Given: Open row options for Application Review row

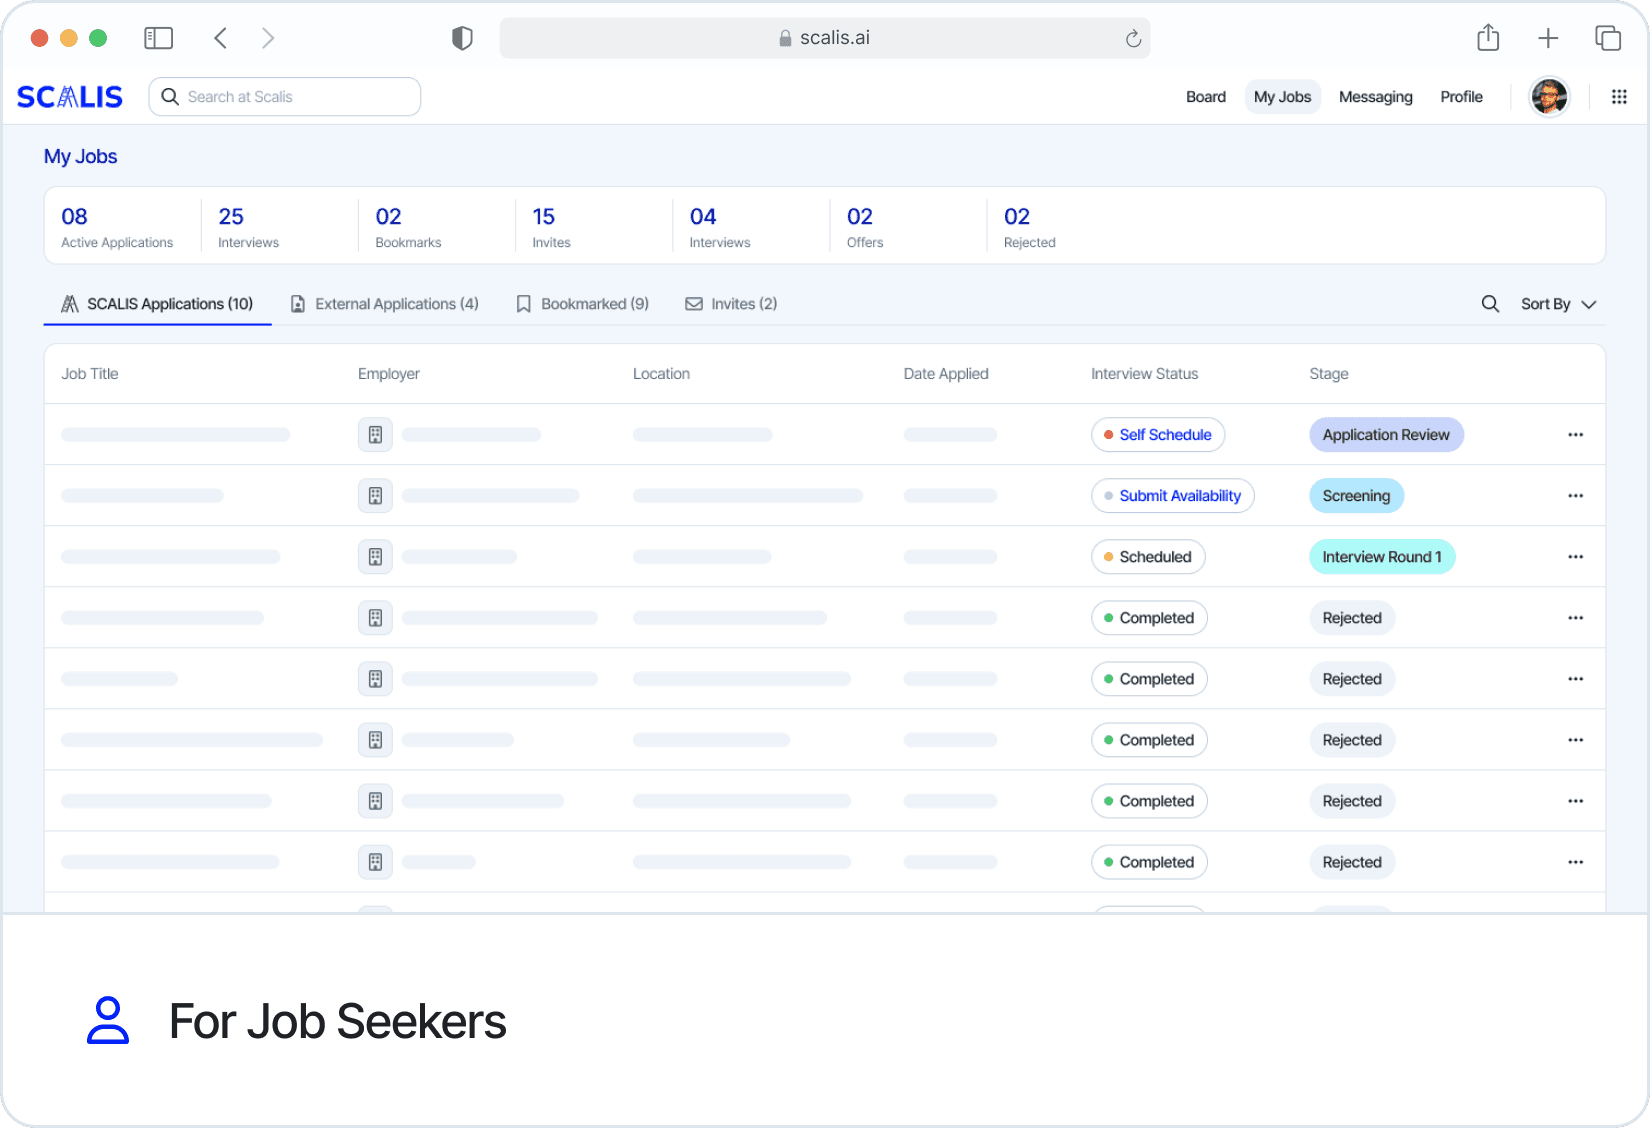Looking at the screenshot, I should pyautogui.click(x=1575, y=435).
